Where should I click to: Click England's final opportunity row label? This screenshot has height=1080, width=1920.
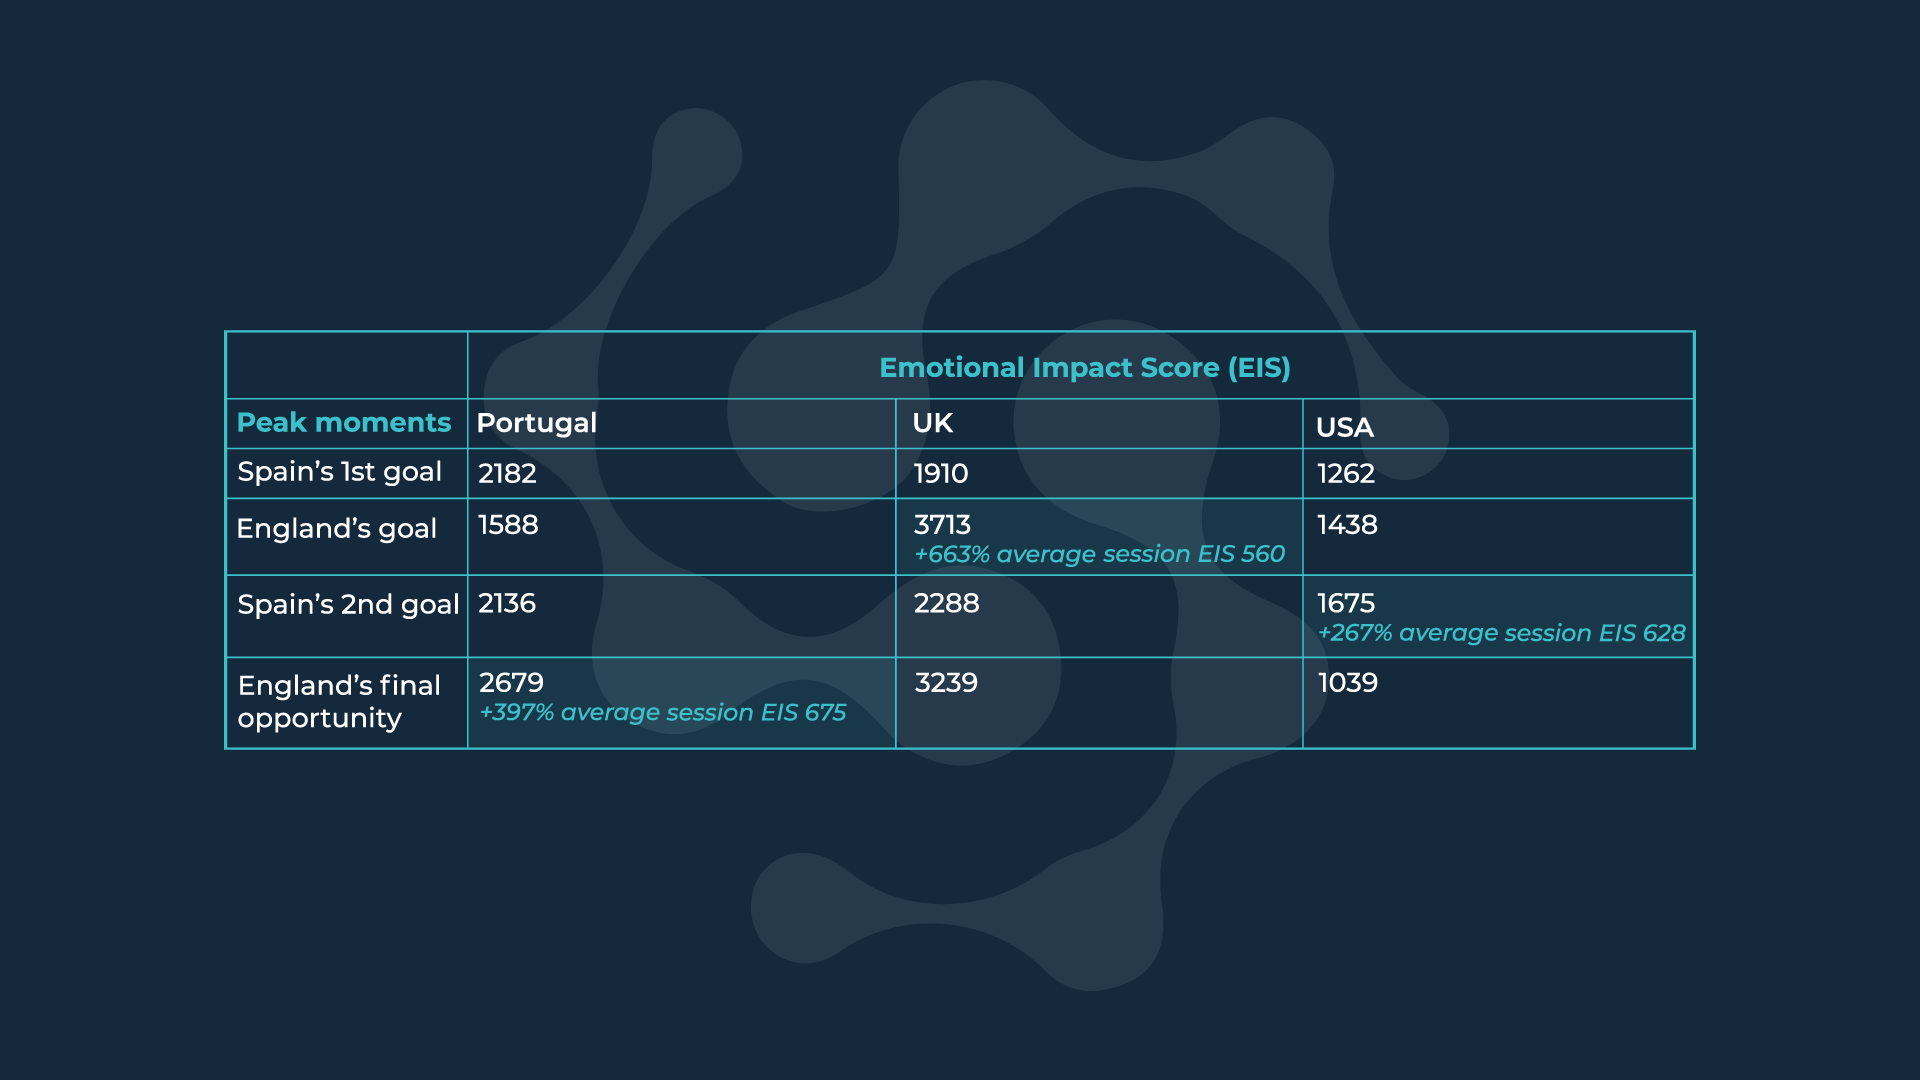pyautogui.click(x=339, y=702)
